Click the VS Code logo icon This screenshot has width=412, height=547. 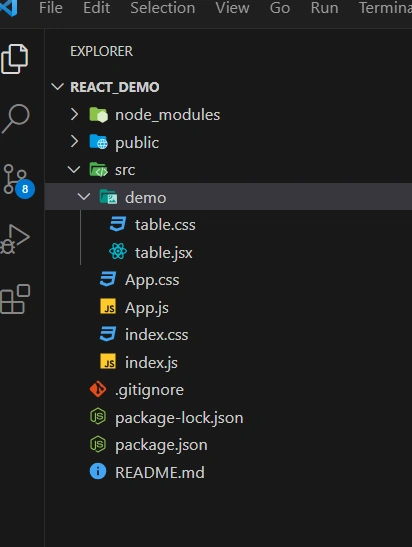[8, 8]
